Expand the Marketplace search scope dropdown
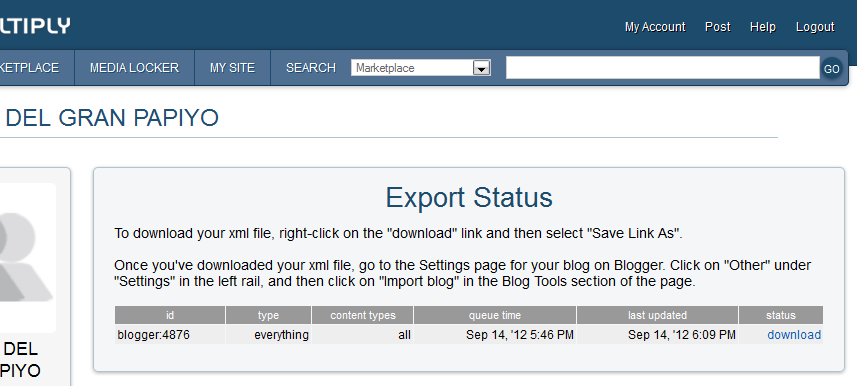Viewport: 857px width, 386px height. 421,68
